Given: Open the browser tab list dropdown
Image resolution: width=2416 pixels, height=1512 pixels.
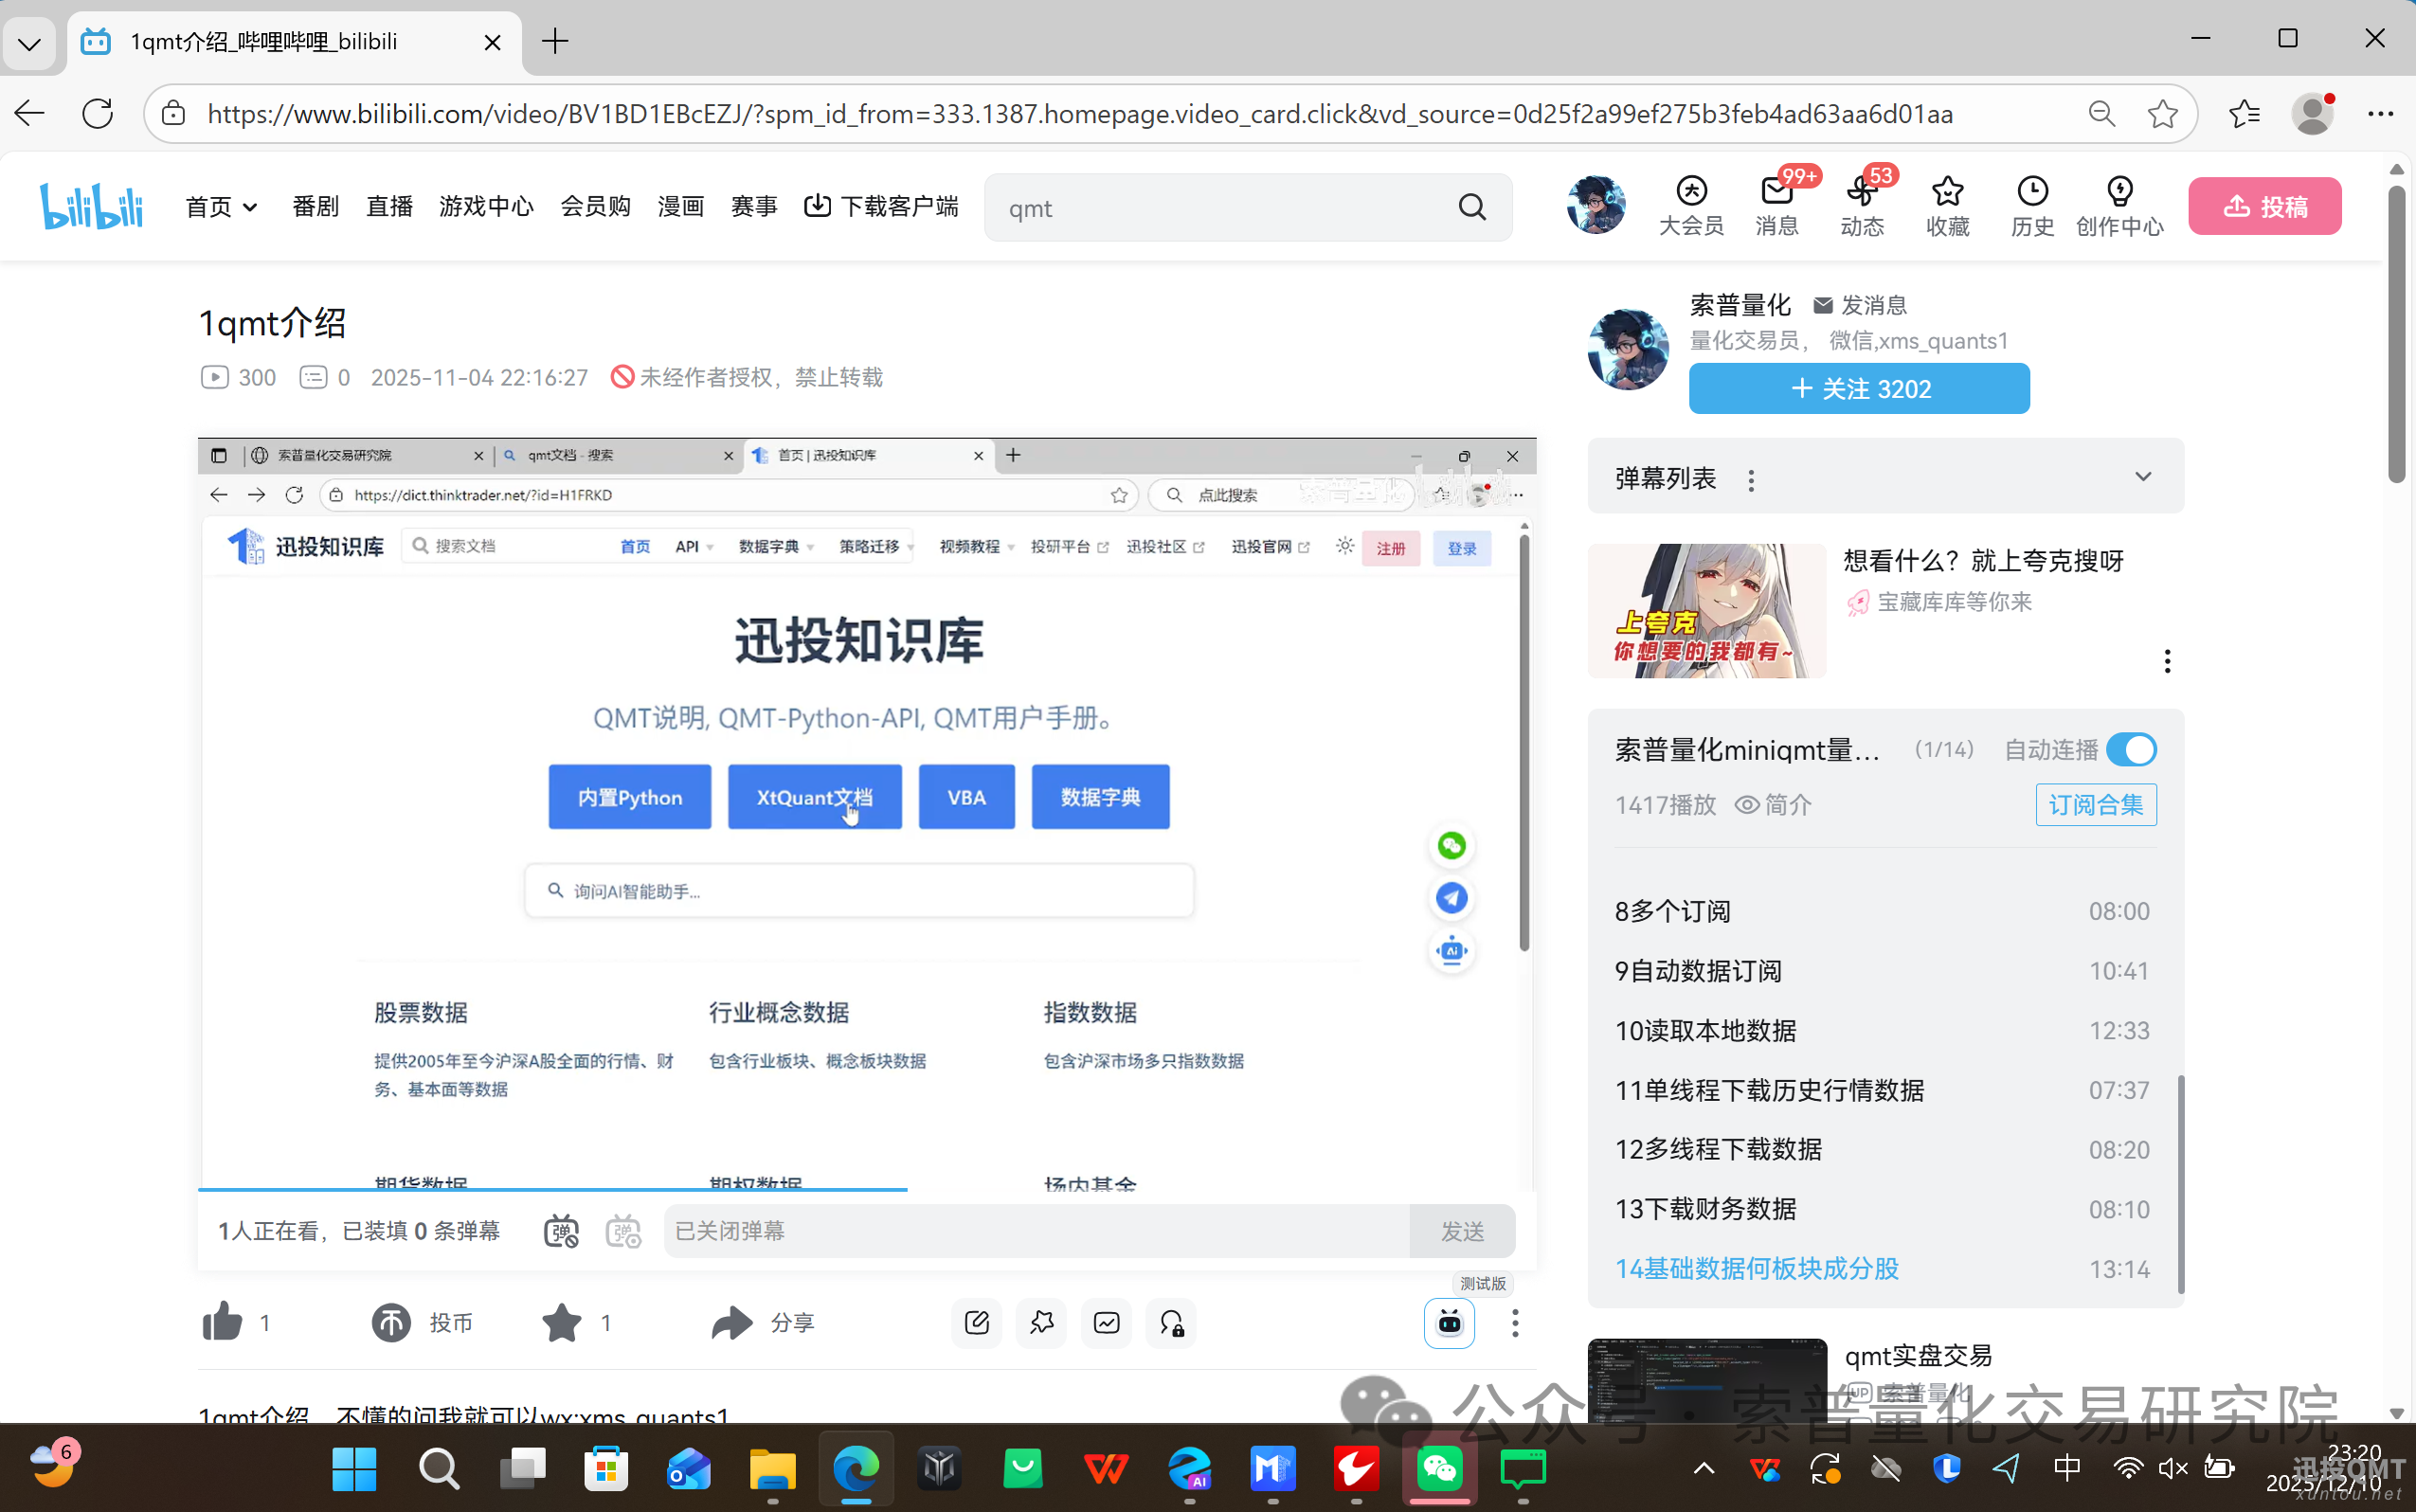Looking at the screenshot, I should point(29,42).
